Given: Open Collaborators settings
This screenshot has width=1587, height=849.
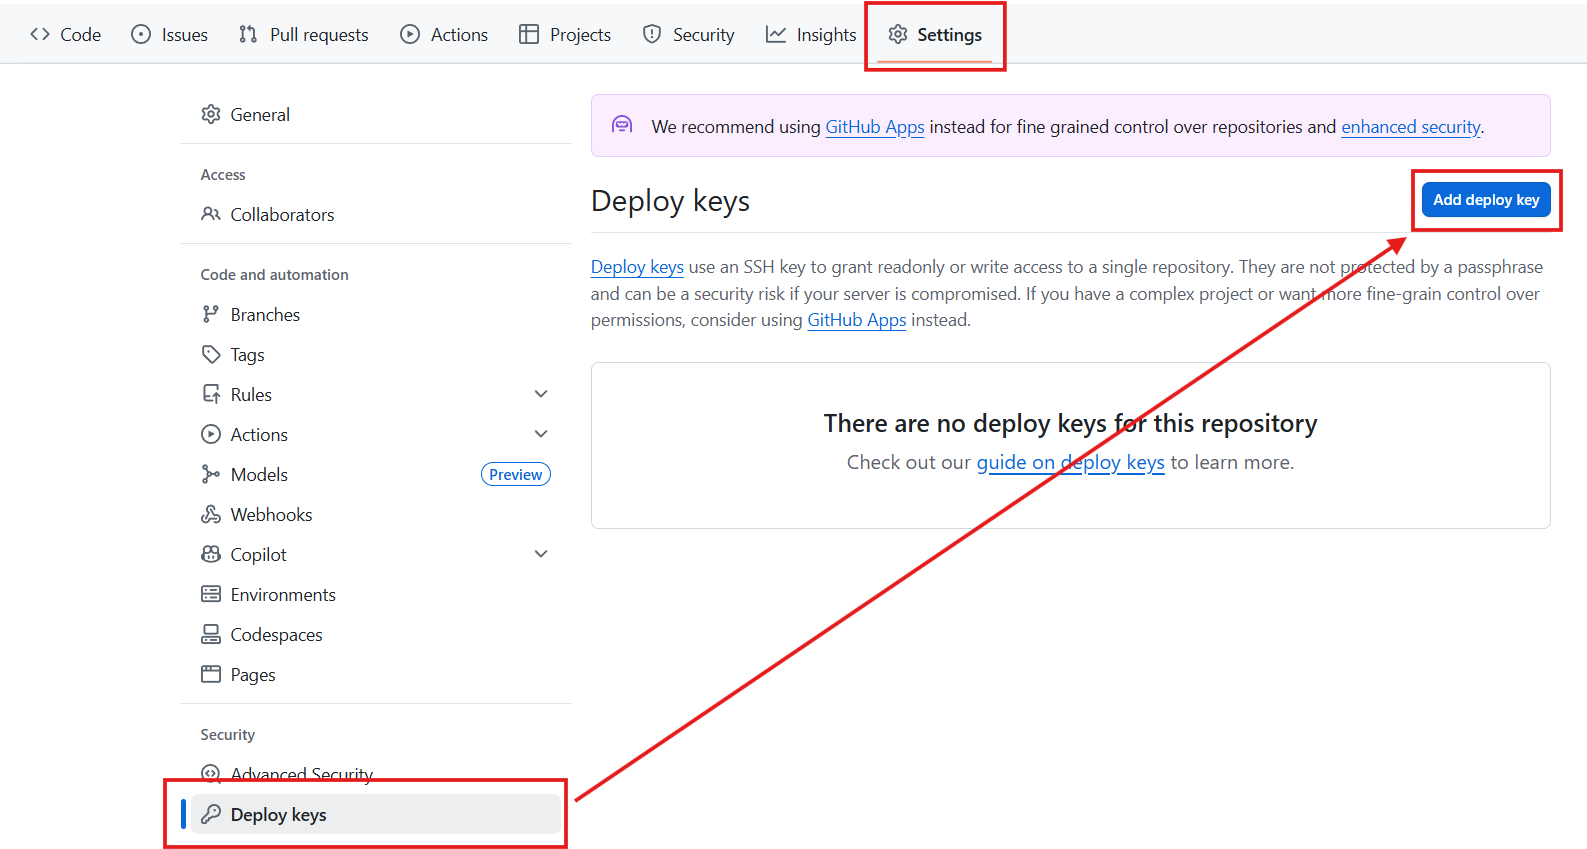Looking at the screenshot, I should click(x=376, y=214).
